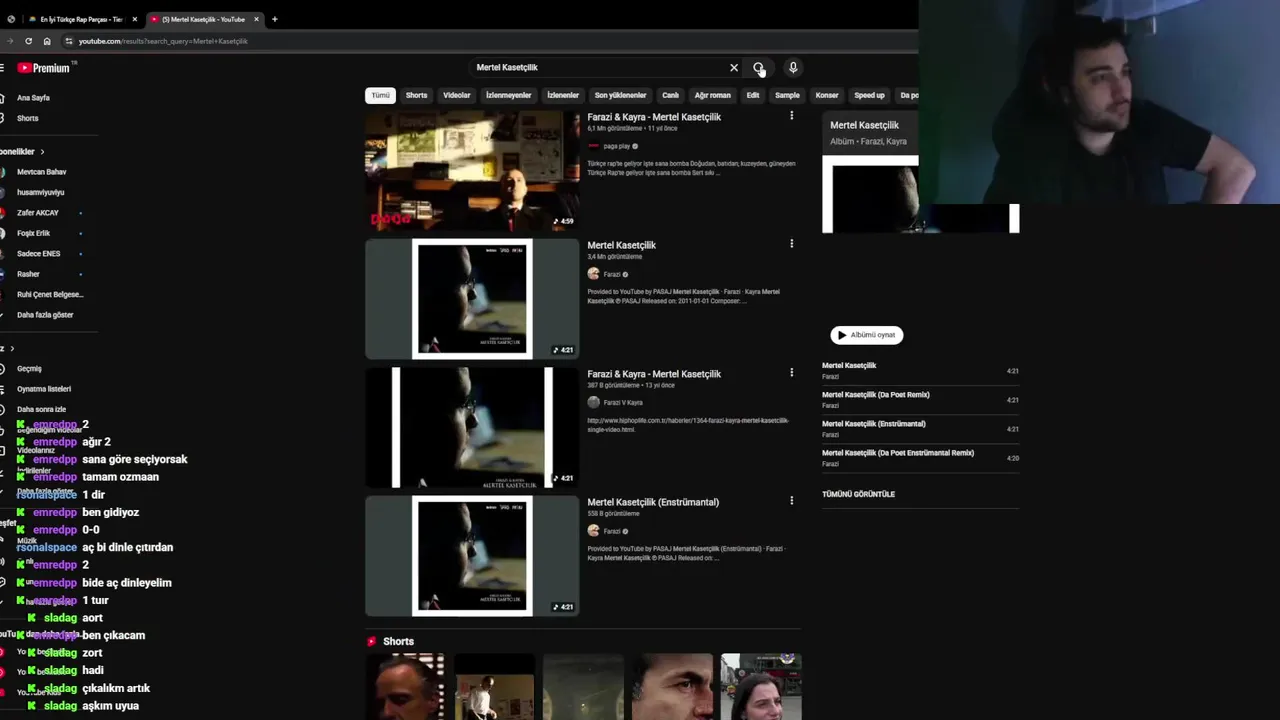Open options menu for first Farazi & Kayra video

point(791,116)
